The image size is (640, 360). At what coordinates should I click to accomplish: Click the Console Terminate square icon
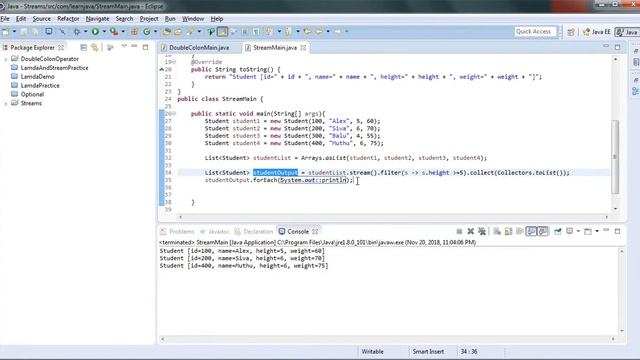tap(459, 231)
